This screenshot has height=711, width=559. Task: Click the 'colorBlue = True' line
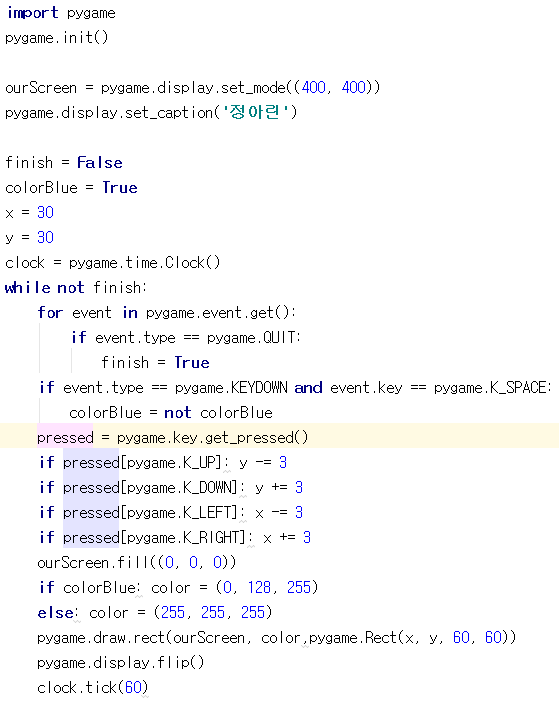click(71, 187)
